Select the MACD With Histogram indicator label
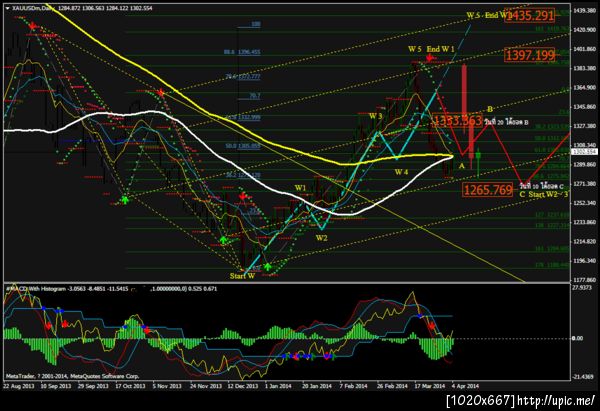 click(x=36, y=289)
